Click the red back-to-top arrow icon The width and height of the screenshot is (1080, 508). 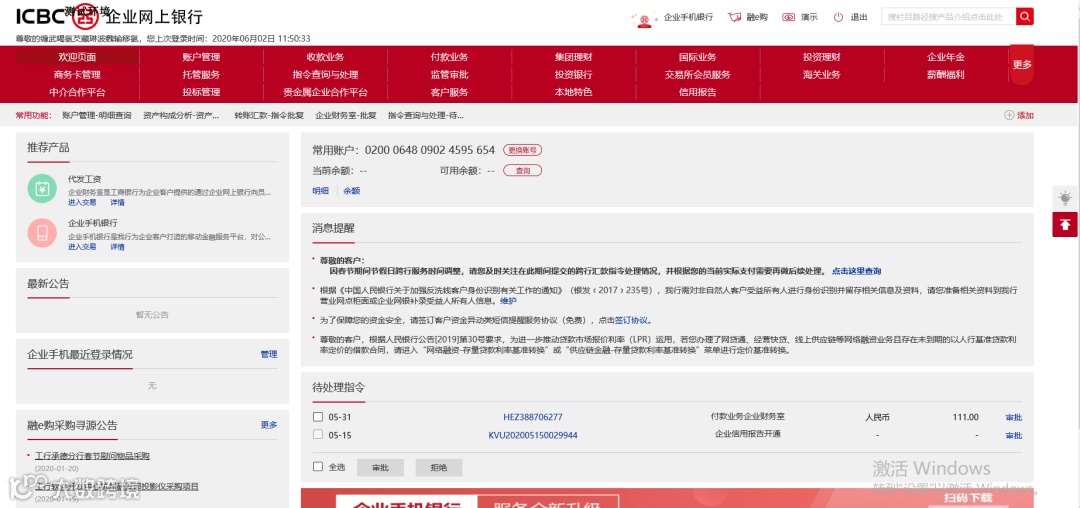(1065, 224)
